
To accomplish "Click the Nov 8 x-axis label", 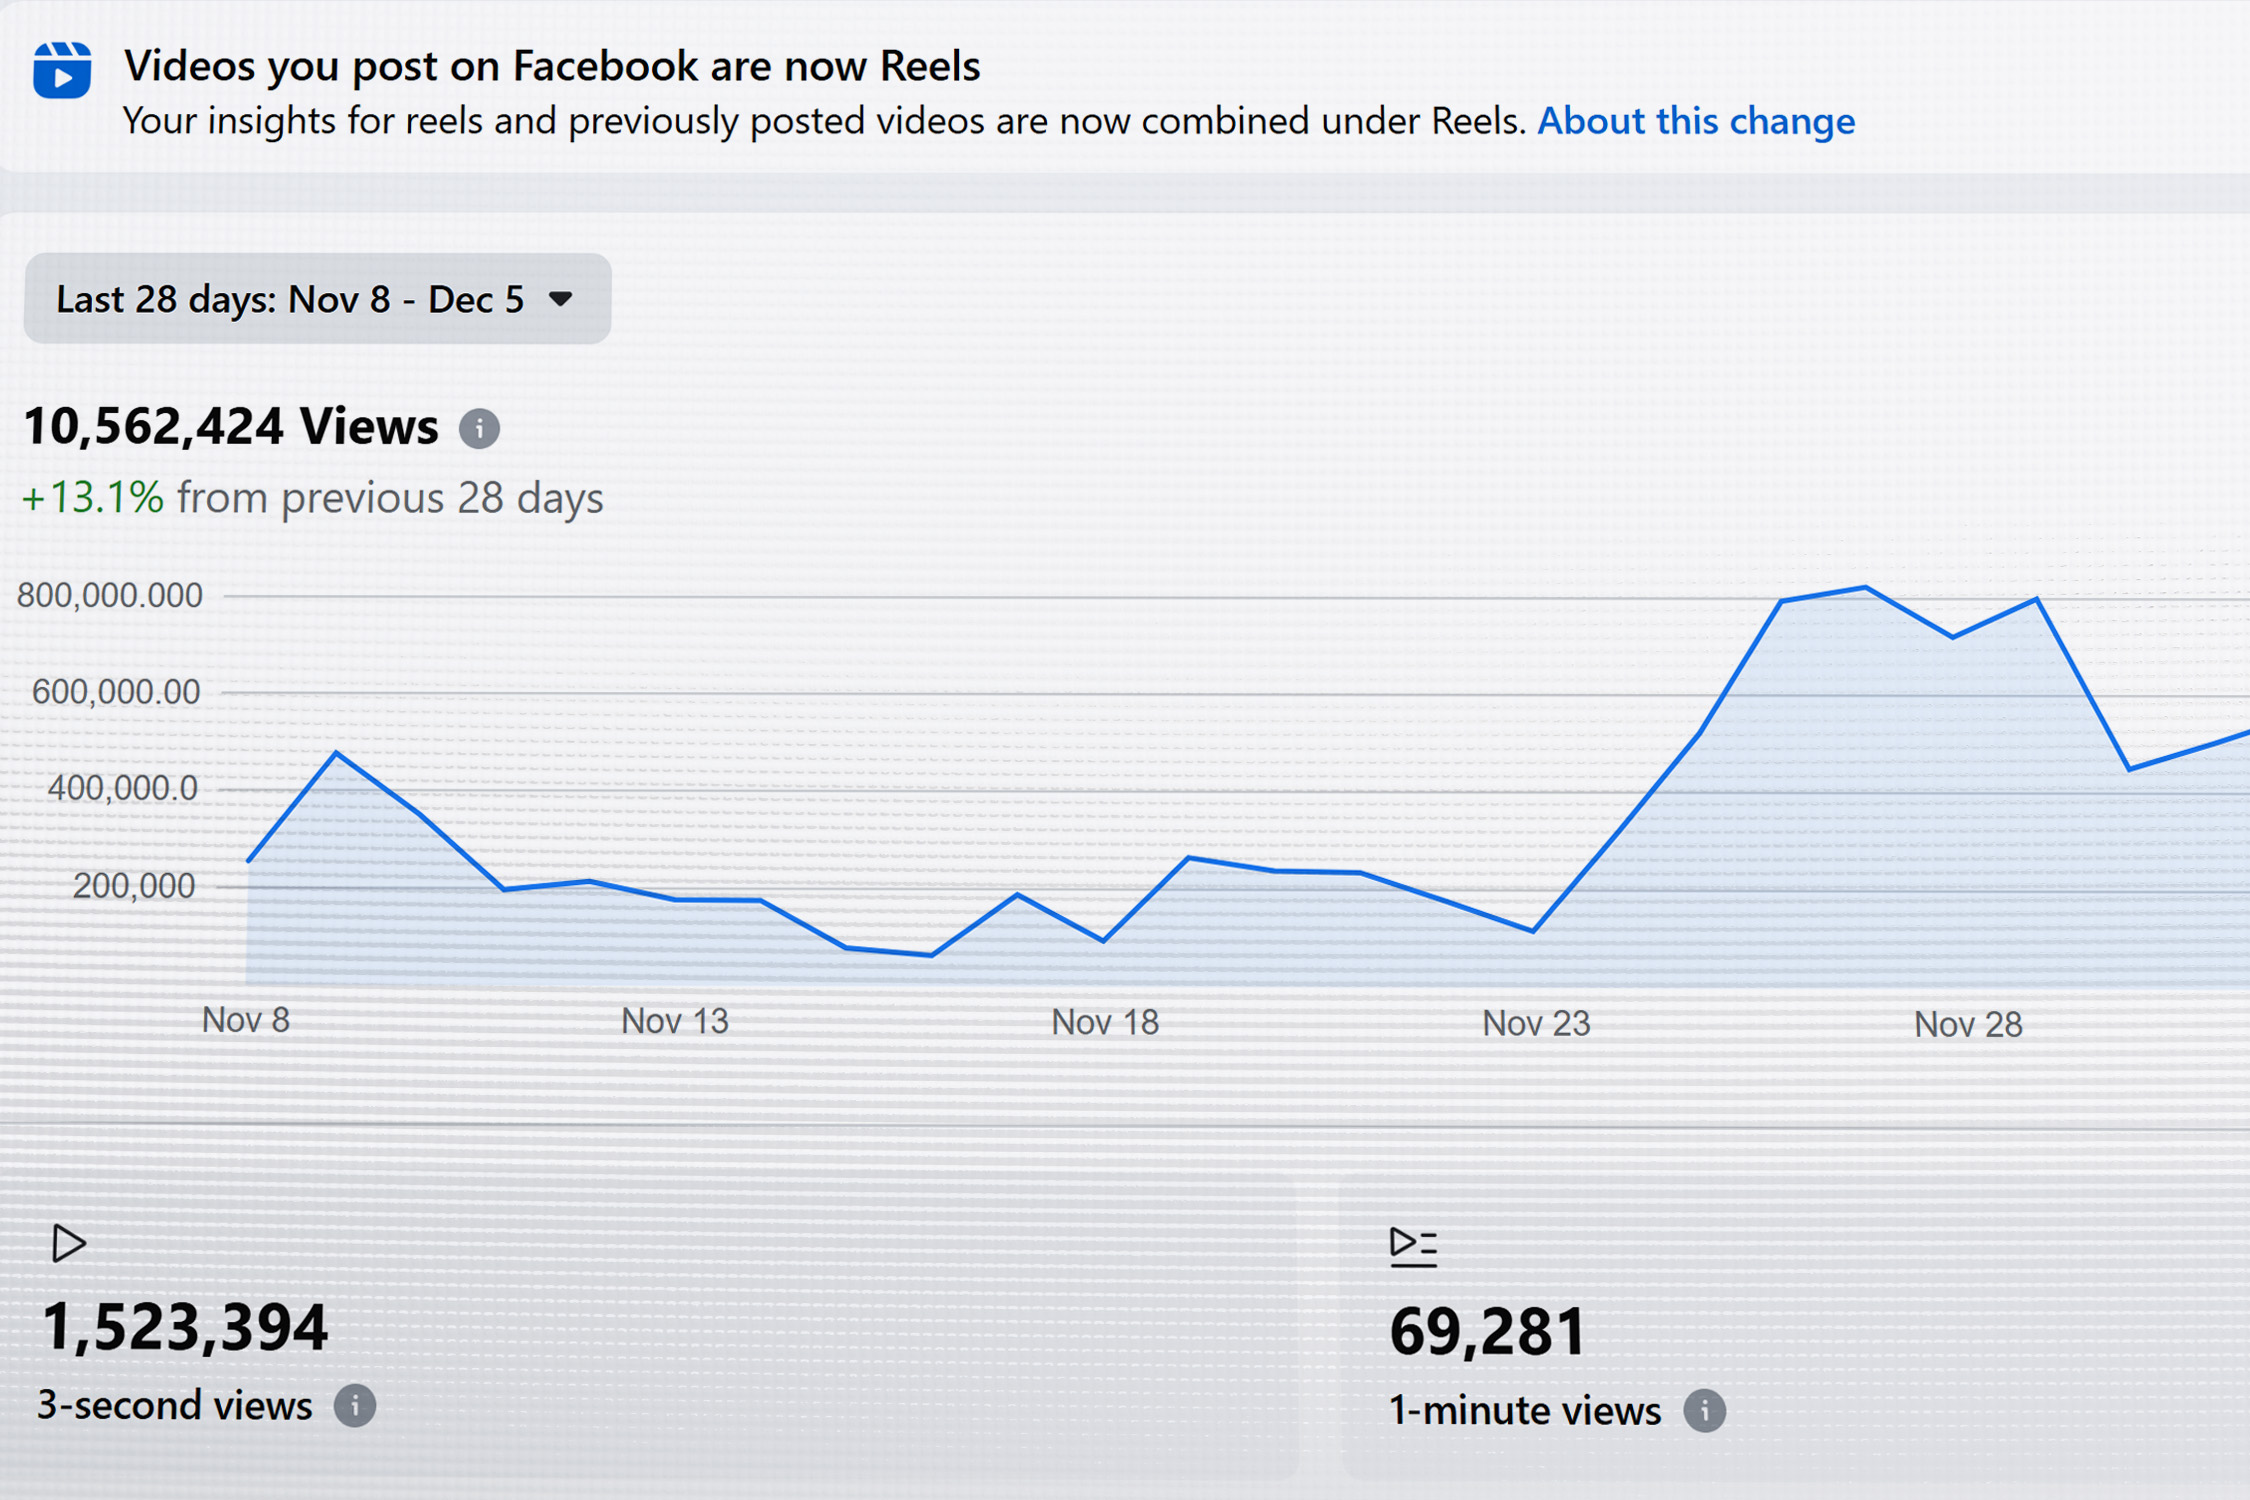I will coord(246,1020).
